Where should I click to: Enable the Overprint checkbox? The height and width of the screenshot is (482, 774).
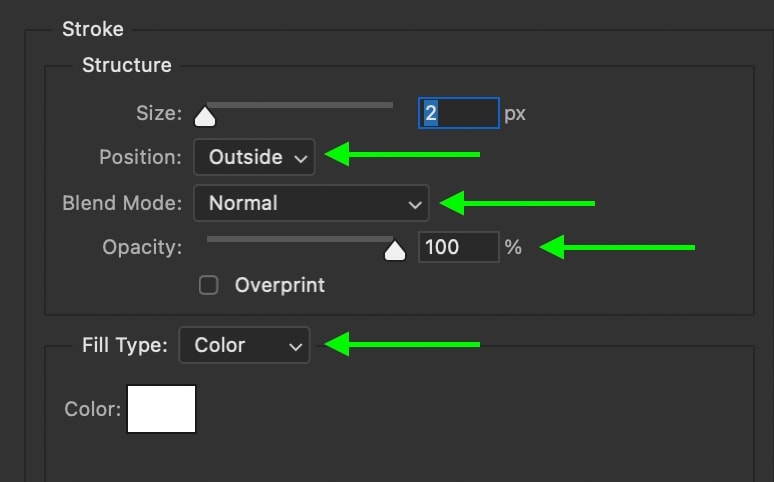click(x=208, y=285)
